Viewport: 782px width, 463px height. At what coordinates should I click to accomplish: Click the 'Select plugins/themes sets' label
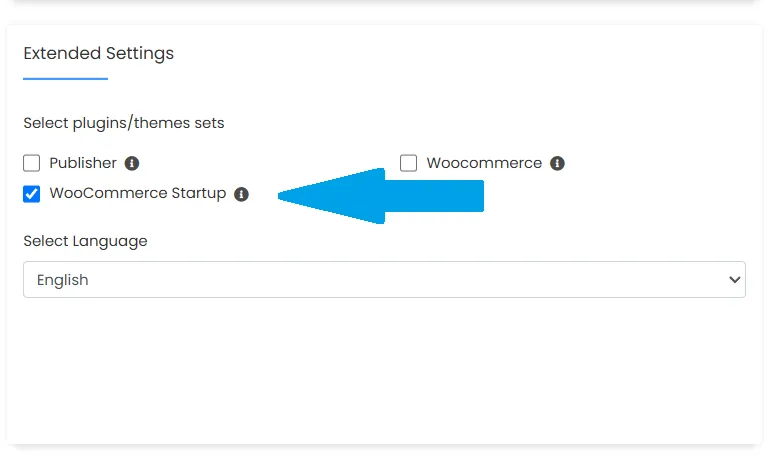click(x=124, y=123)
